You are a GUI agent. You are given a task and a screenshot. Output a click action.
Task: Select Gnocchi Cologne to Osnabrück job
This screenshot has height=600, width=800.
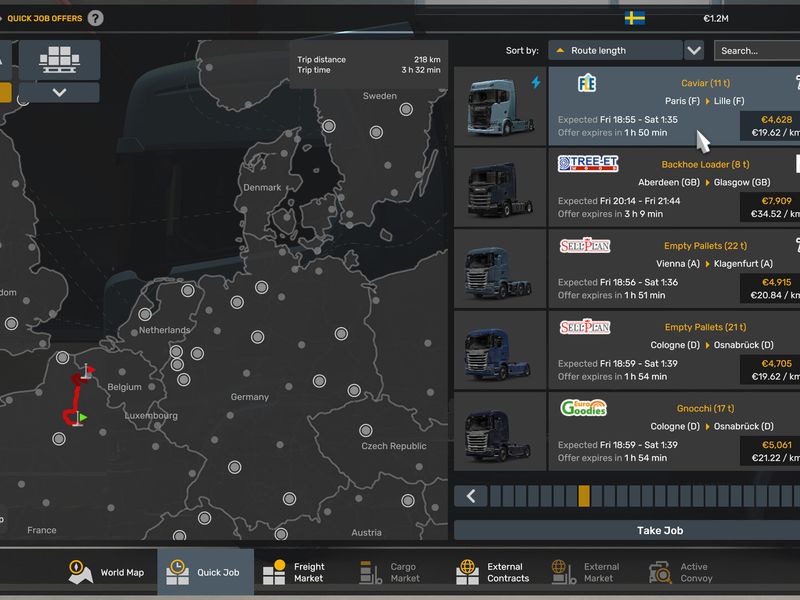(x=674, y=431)
